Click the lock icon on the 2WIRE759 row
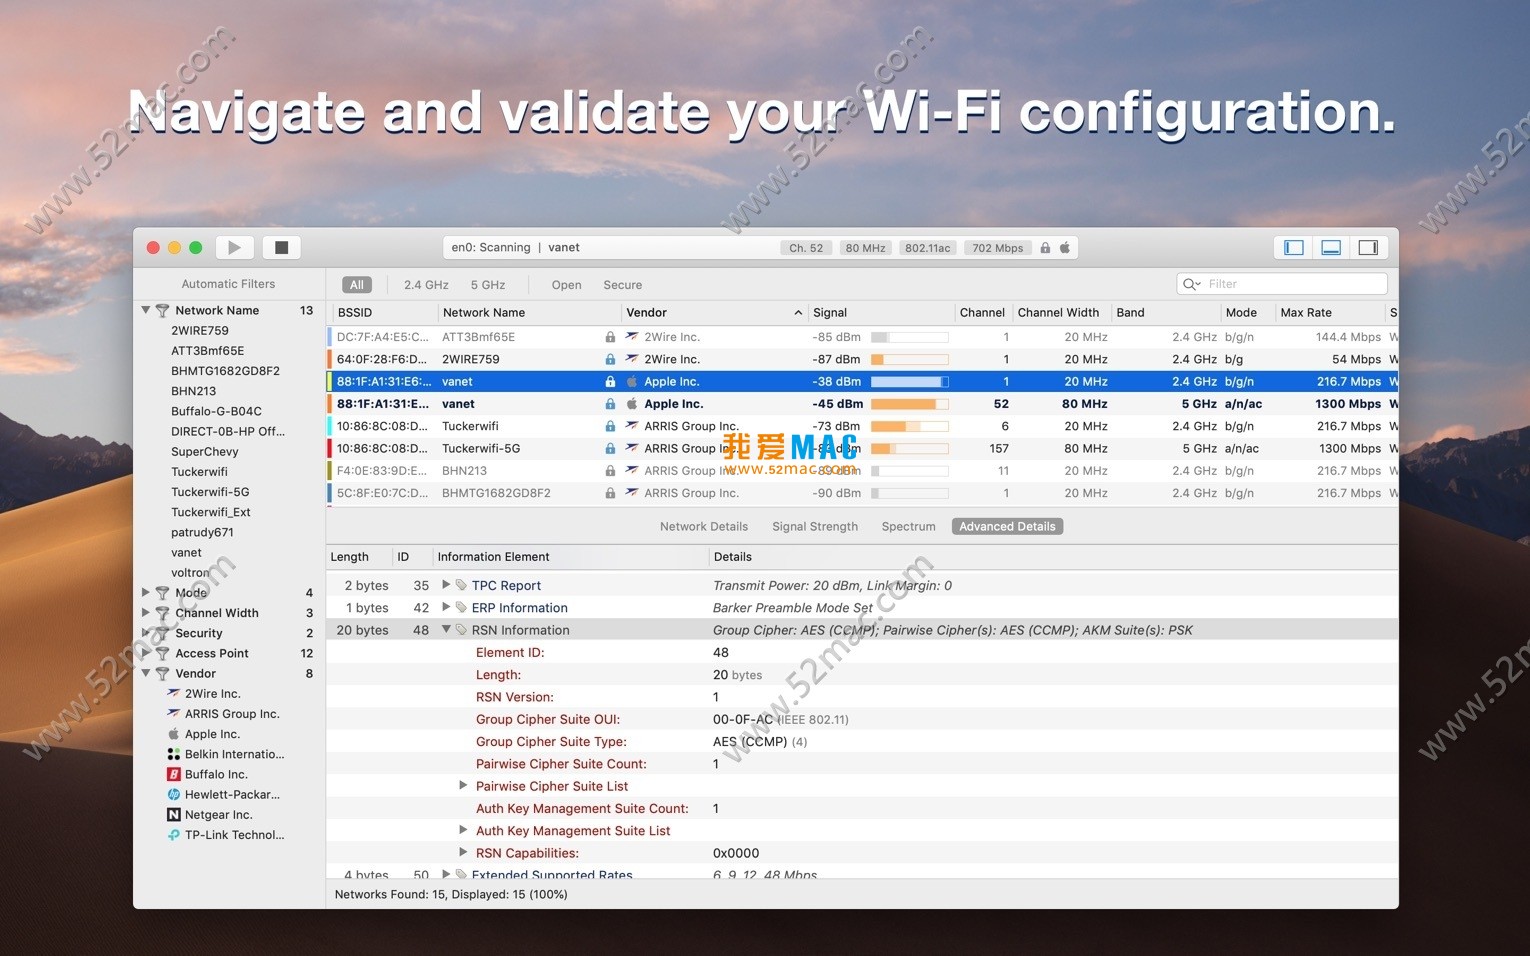The width and height of the screenshot is (1530, 956). click(610, 359)
